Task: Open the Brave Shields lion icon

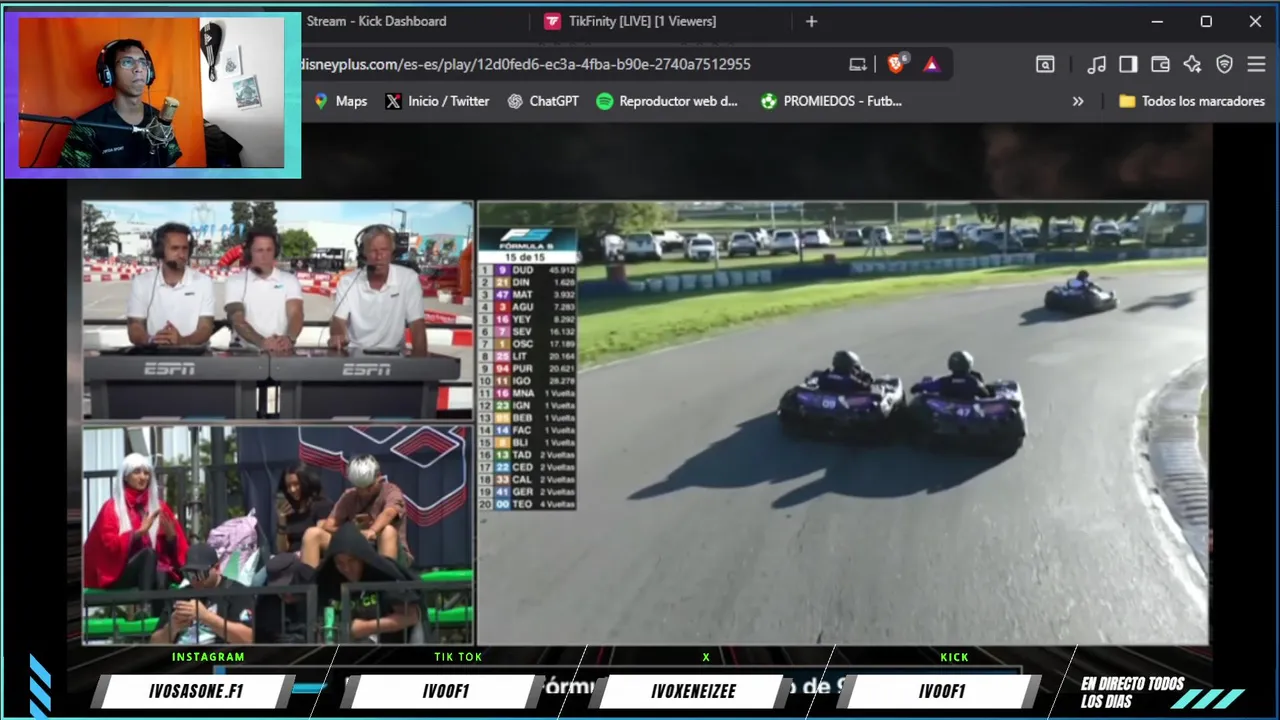Action: click(x=896, y=64)
